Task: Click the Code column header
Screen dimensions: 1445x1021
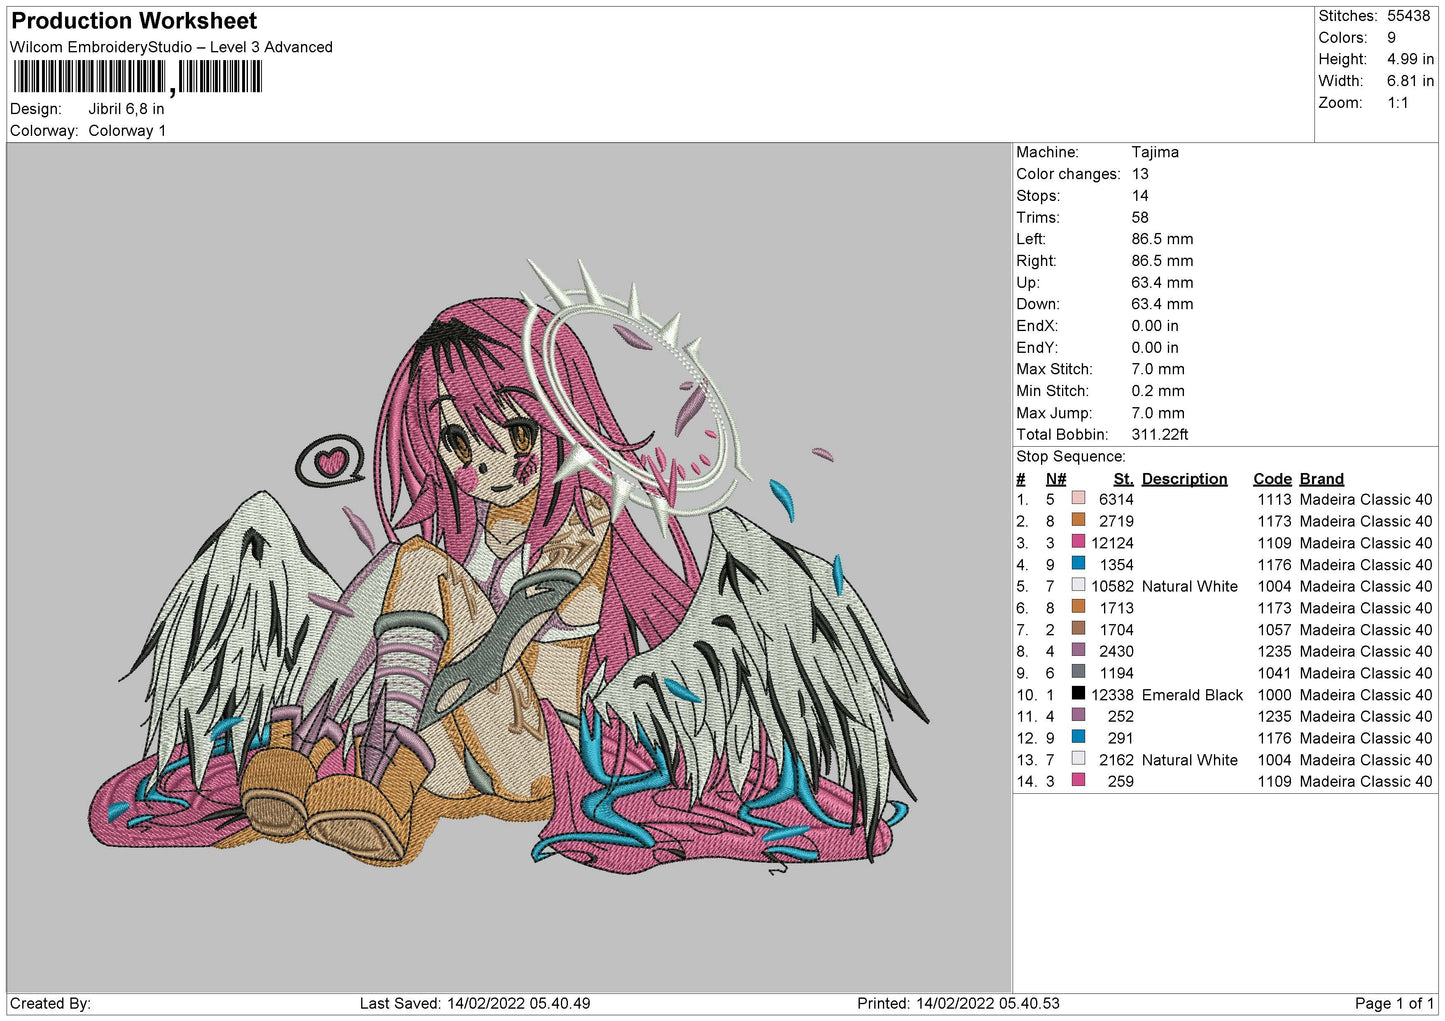Action: [1272, 479]
